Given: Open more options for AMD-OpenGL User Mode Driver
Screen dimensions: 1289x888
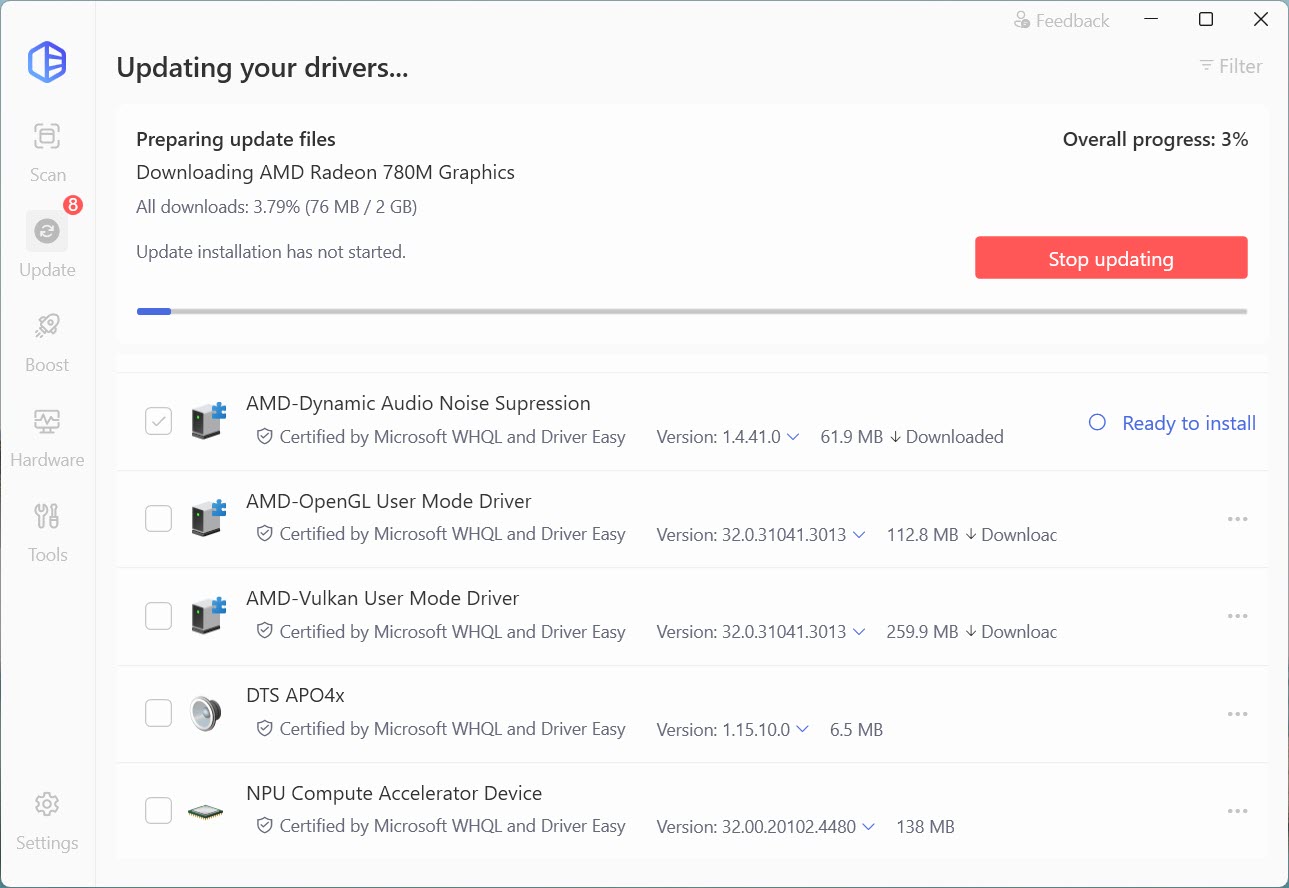Looking at the screenshot, I should coord(1237,519).
